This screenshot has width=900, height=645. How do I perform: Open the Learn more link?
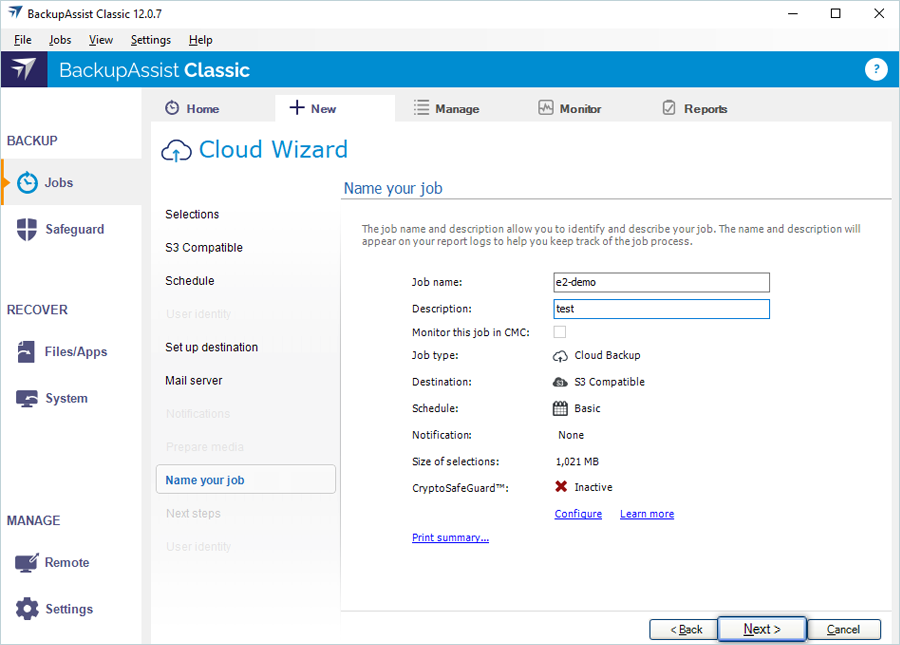coord(647,514)
